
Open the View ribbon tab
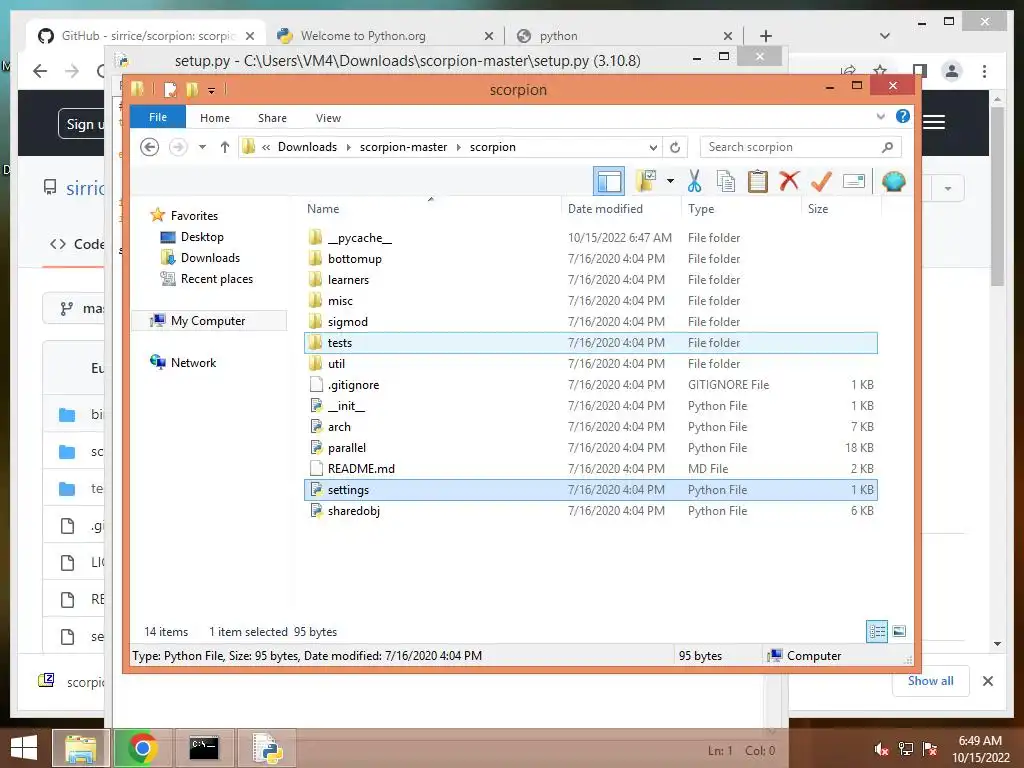328,118
